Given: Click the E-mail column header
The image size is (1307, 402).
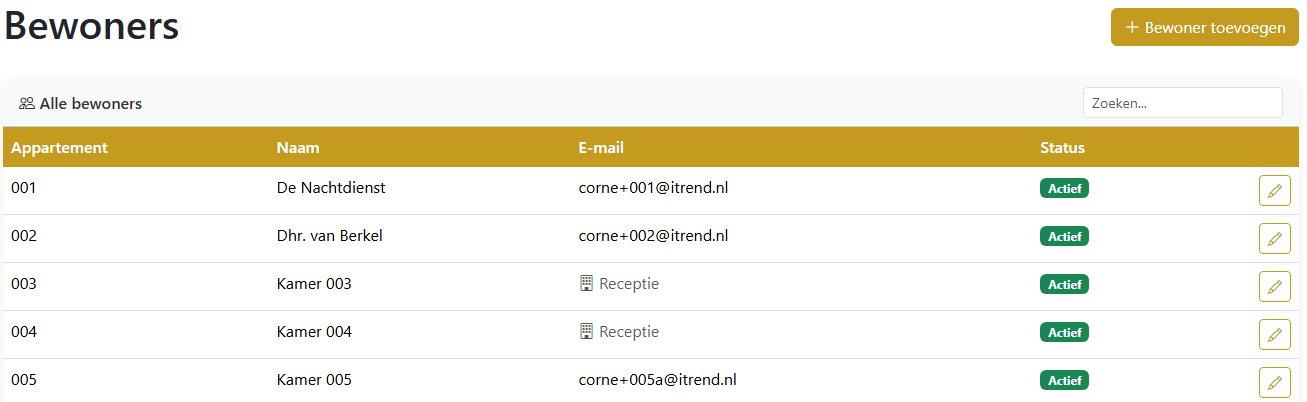Looking at the screenshot, I should click(601, 148).
